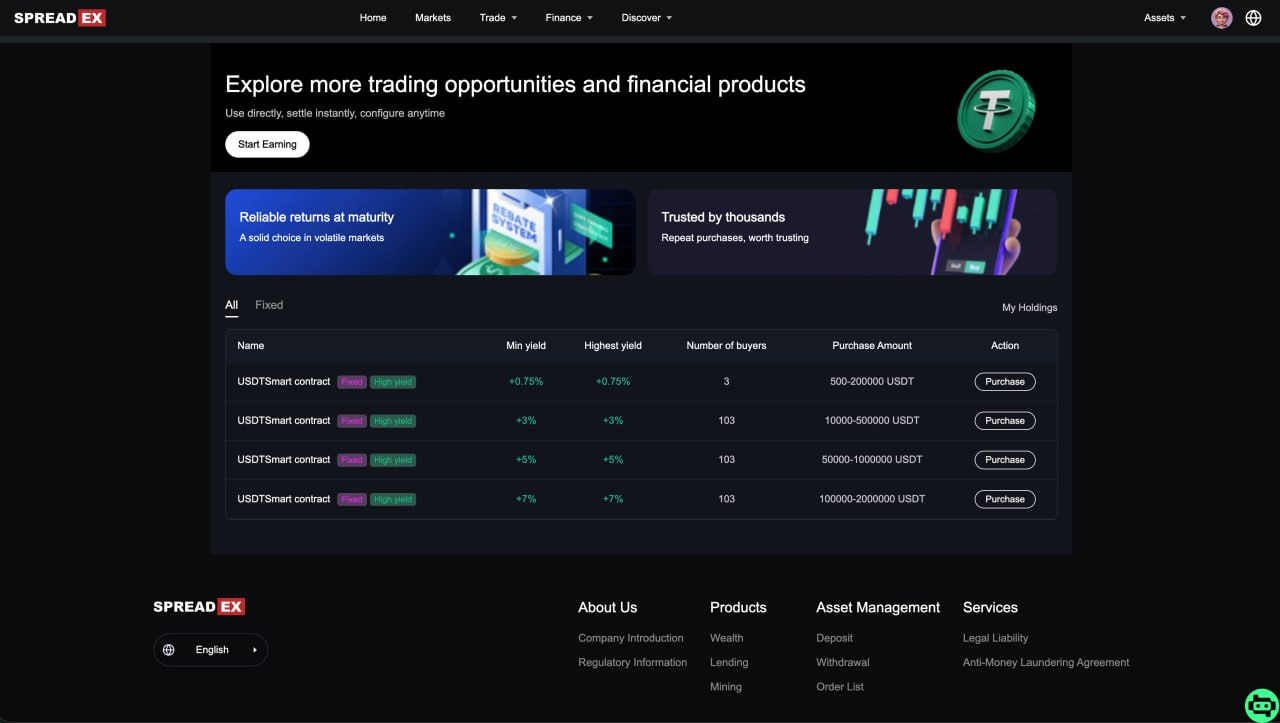Click the Asset Management footer heading
This screenshot has width=1280, height=723.
(878, 607)
